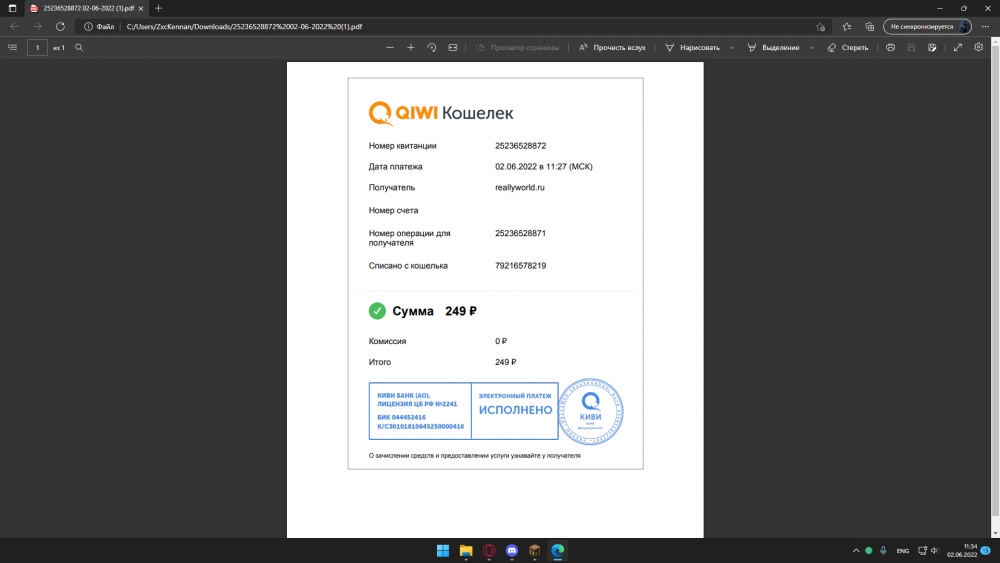The height and width of the screenshot is (563, 1000).
Task: Switch the ENG input language
Action: pos(902,551)
